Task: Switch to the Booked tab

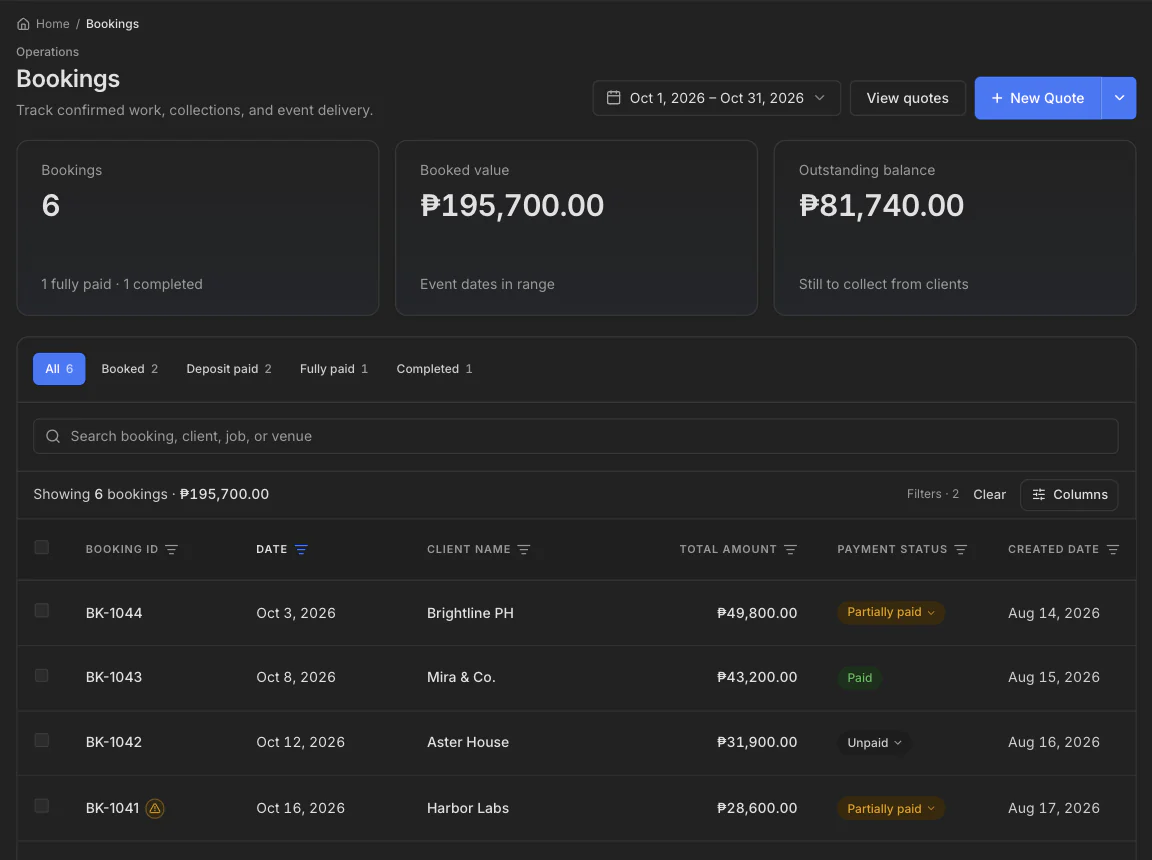Action: tap(129, 369)
